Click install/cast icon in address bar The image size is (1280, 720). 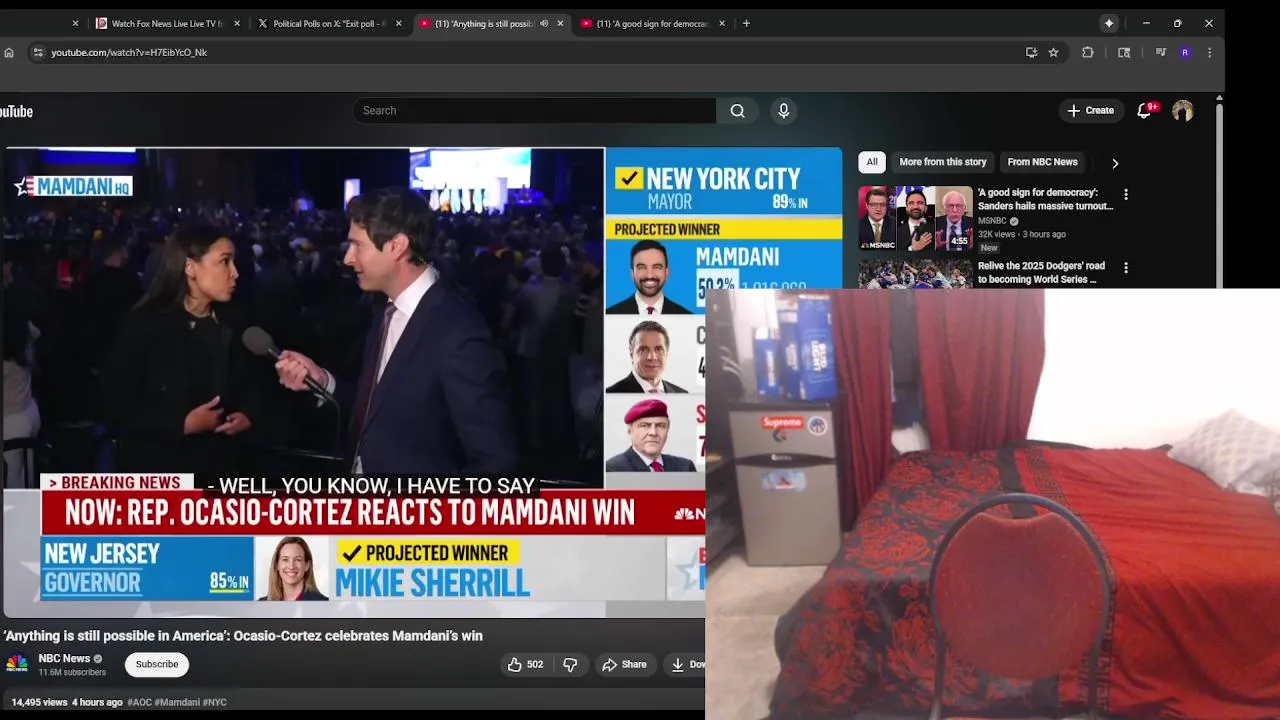click(x=1031, y=53)
